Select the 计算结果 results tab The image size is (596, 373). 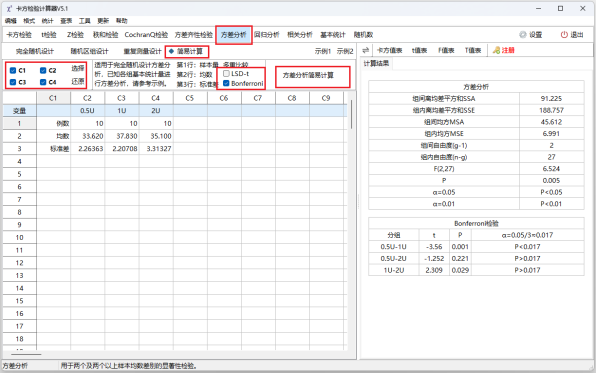pyautogui.click(x=376, y=63)
